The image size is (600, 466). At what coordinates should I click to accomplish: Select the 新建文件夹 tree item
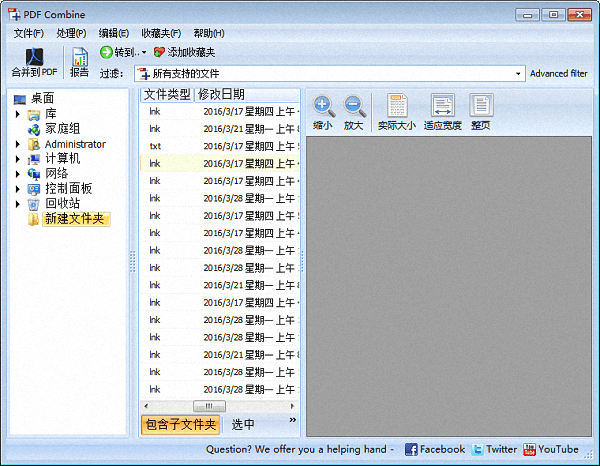coord(76,219)
